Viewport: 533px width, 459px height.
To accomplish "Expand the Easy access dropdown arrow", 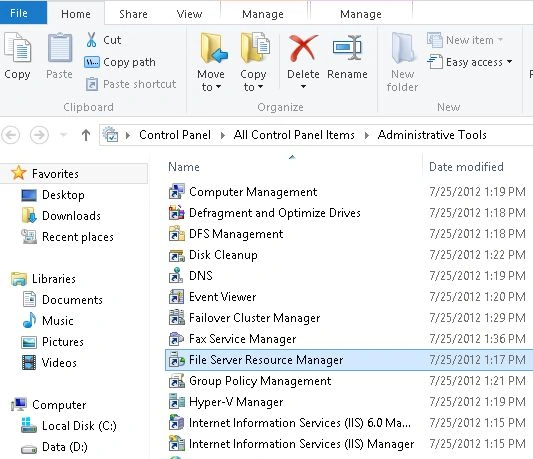I will 509,62.
